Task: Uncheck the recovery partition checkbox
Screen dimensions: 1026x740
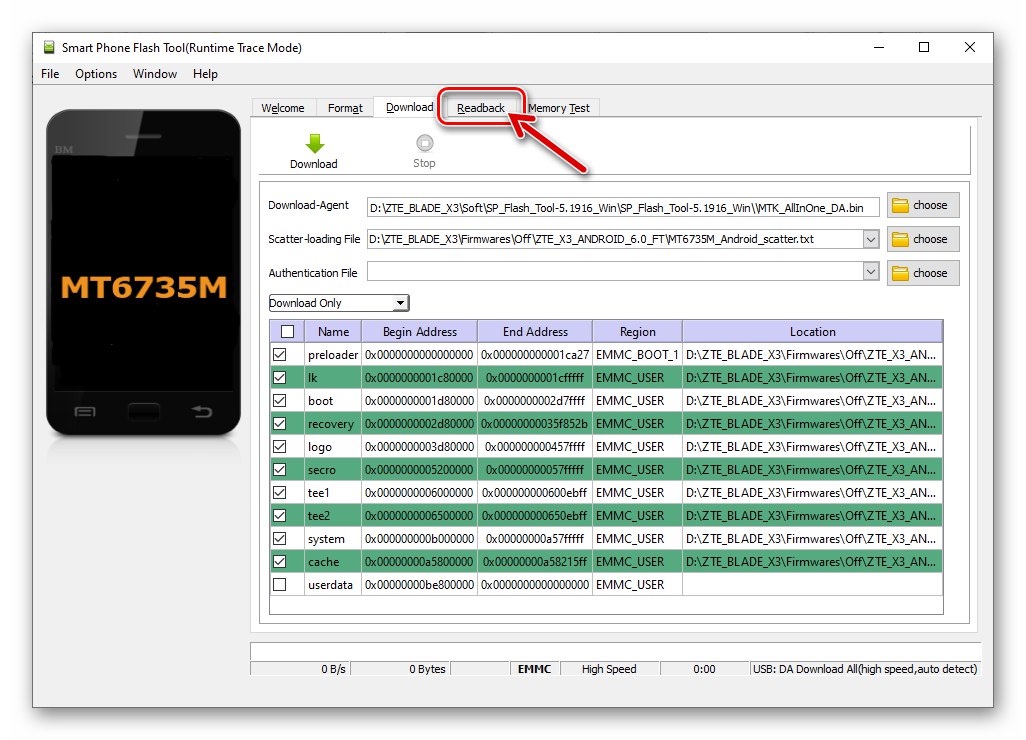Action: click(279, 423)
